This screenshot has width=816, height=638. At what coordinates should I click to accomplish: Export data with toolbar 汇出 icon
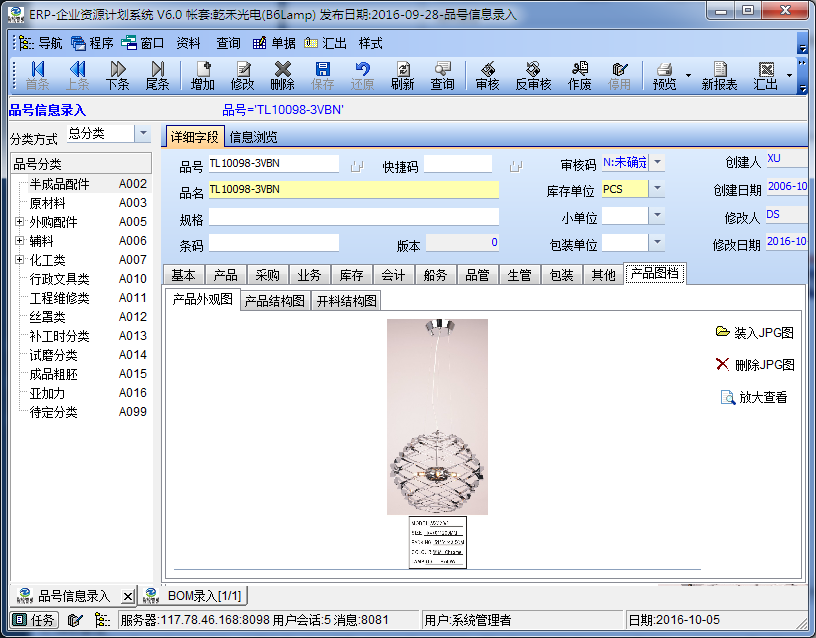pyautogui.click(x=766, y=76)
